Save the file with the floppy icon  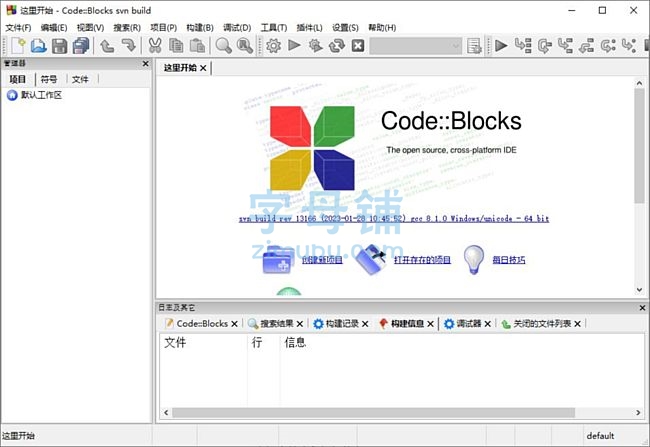59,46
